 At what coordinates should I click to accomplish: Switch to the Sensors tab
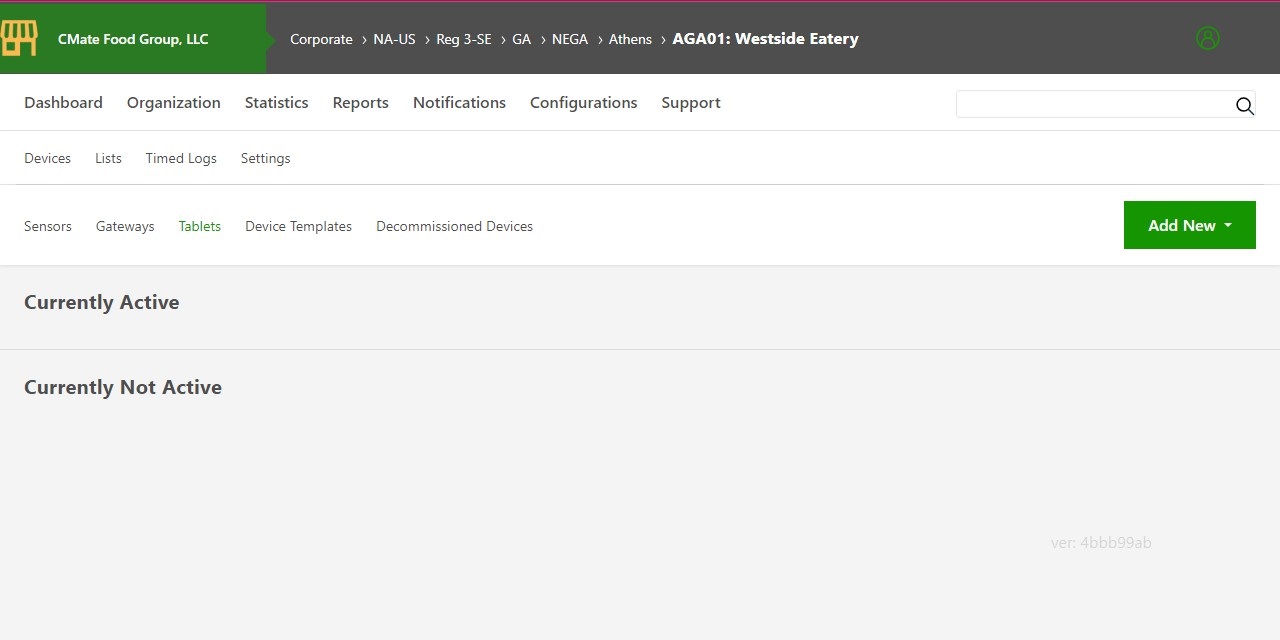(x=48, y=226)
